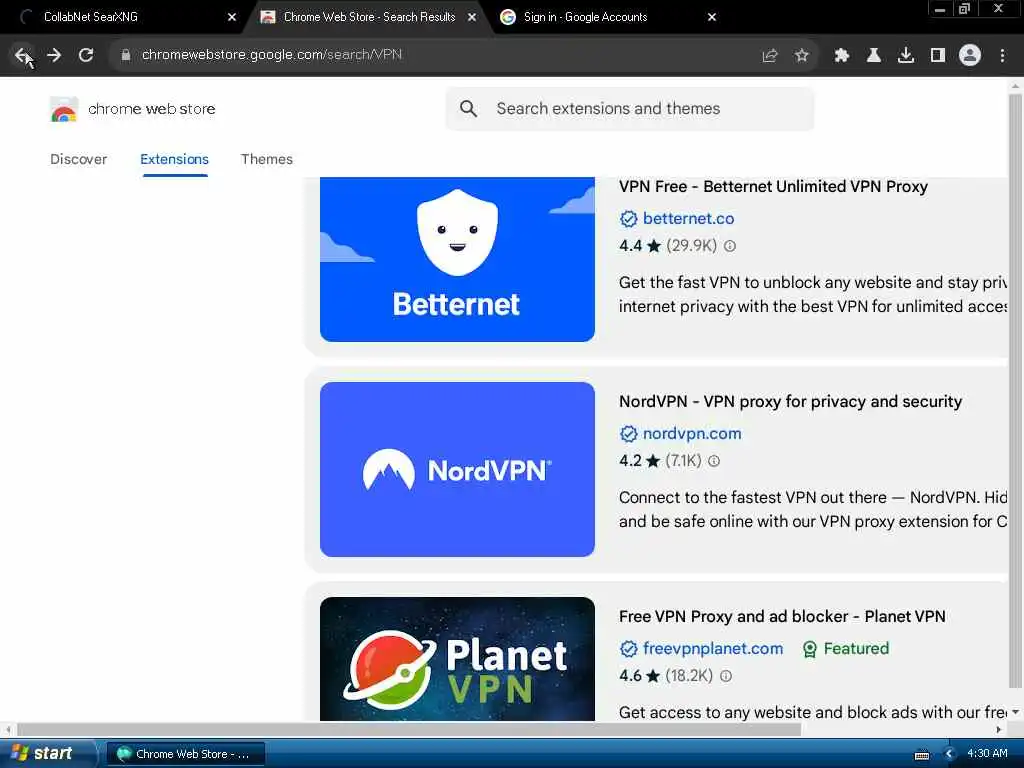Click the scroll-down arrow of the vertical scrollbar
This screenshot has width=1024, height=768.
pyautogui.click(x=1015, y=712)
